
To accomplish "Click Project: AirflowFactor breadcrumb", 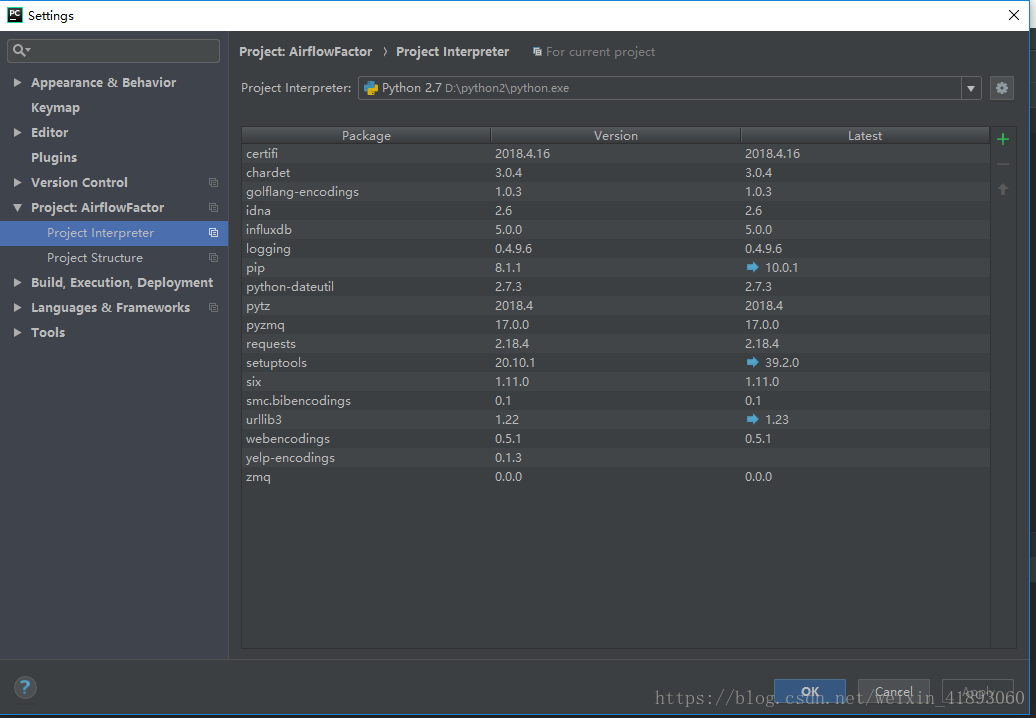I will (305, 52).
